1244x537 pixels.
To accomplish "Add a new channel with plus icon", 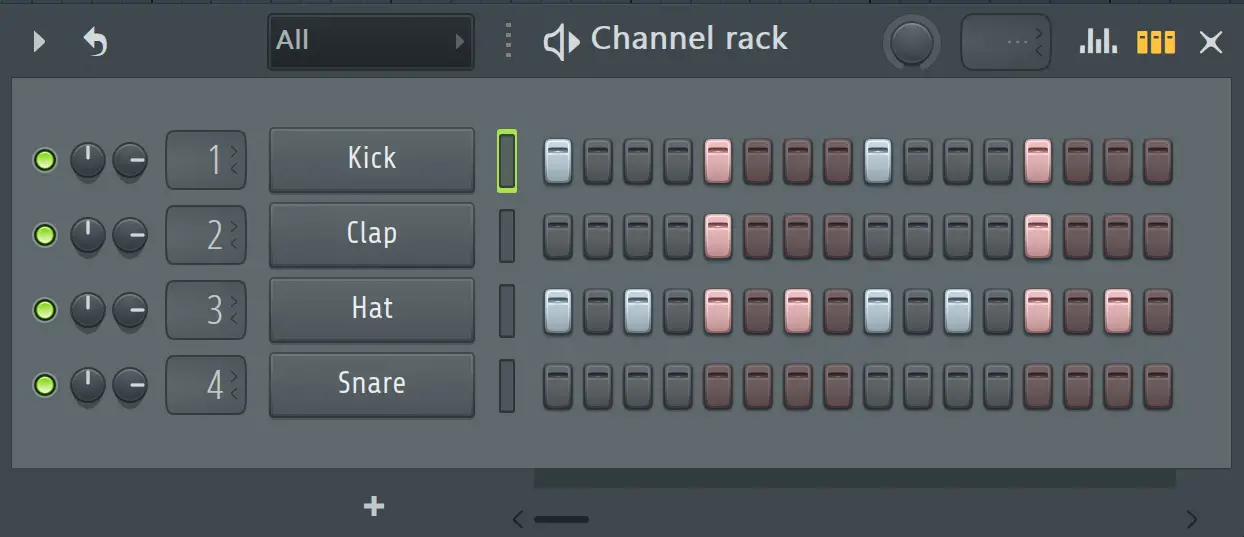I will click(x=374, y=507).
